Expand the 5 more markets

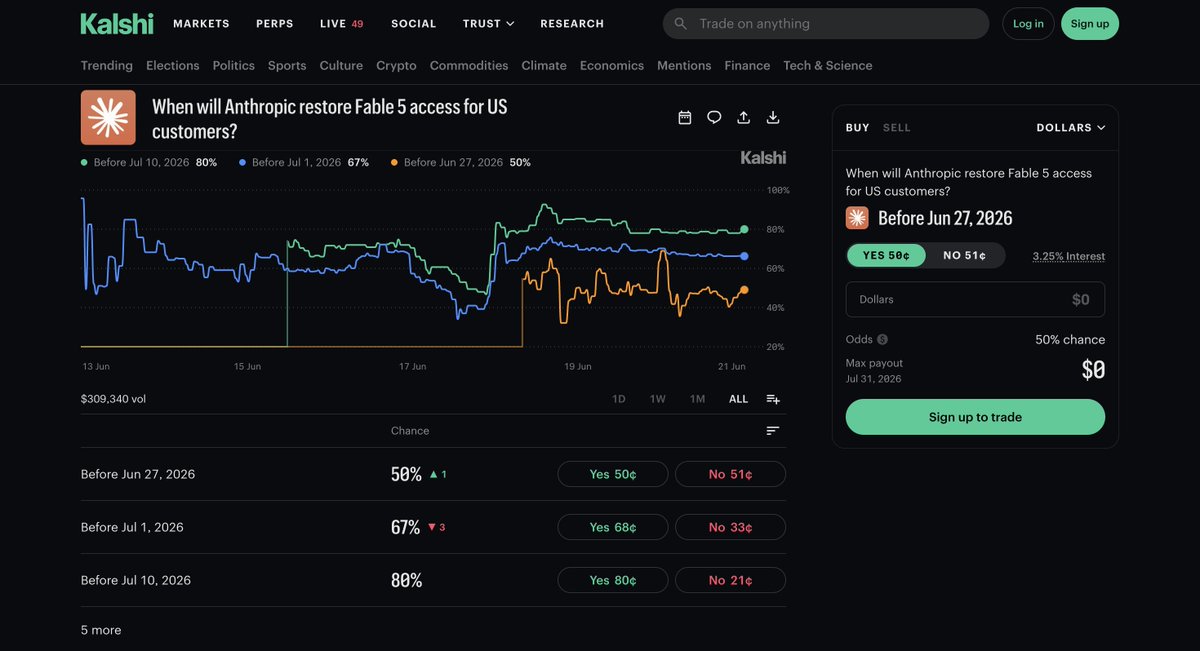point(101,630)
